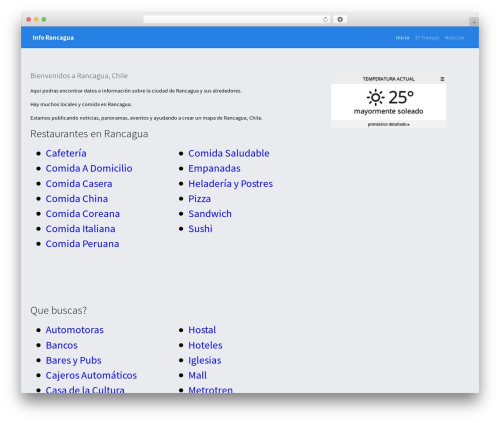Reload the page with the refresh icon
The image size is (500, 423).
tap(325, 20)
